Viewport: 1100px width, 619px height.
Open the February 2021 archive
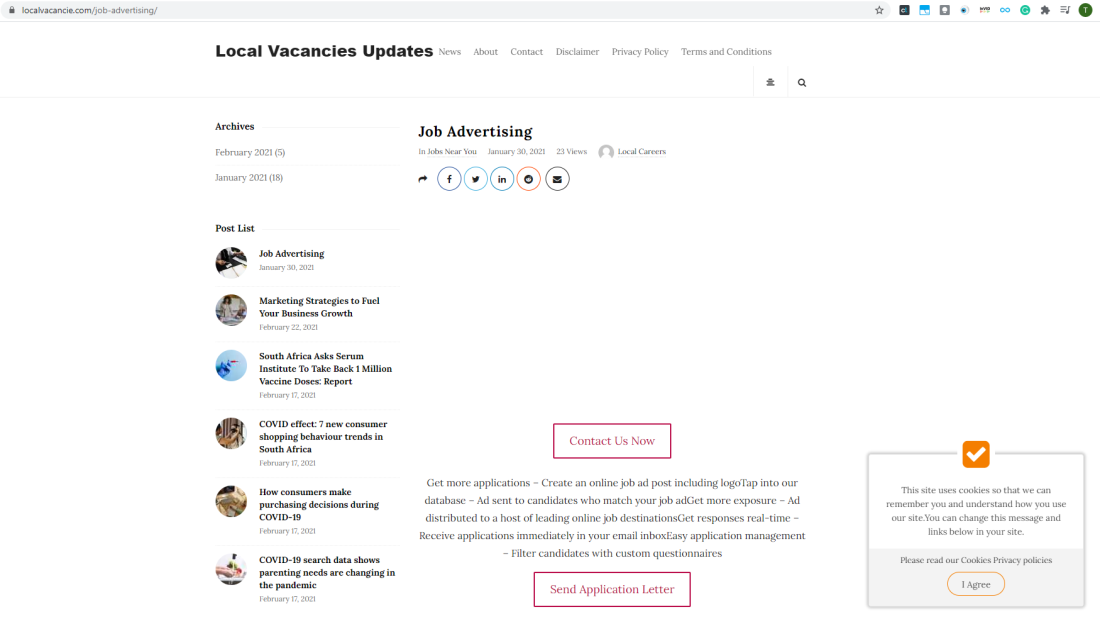(x=250, y=152)
